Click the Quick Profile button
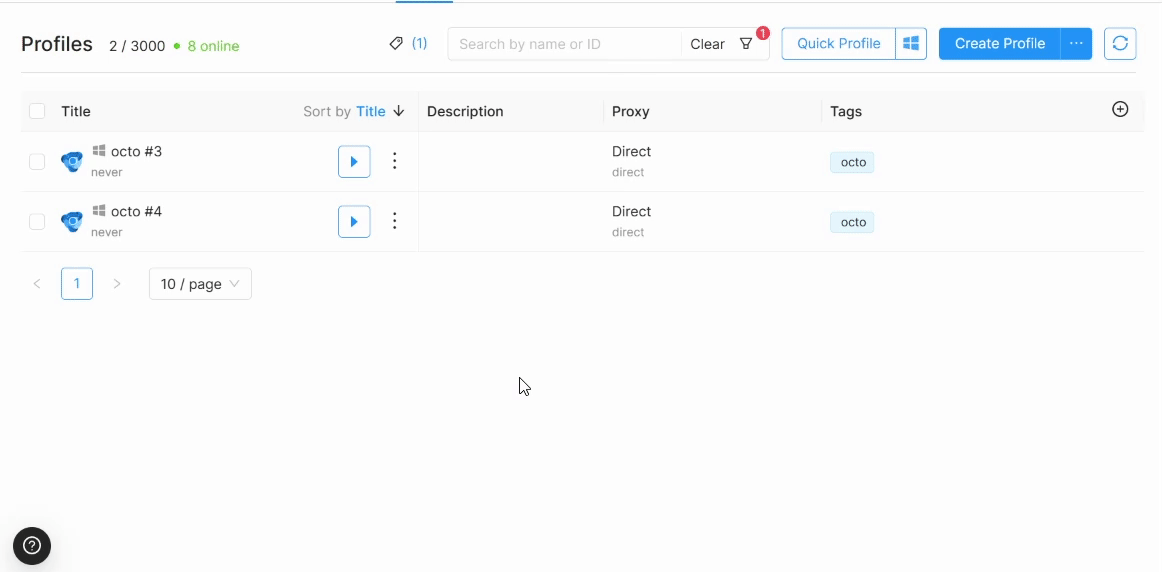The height and width of the screenshot is (572, 1162). 839,44
